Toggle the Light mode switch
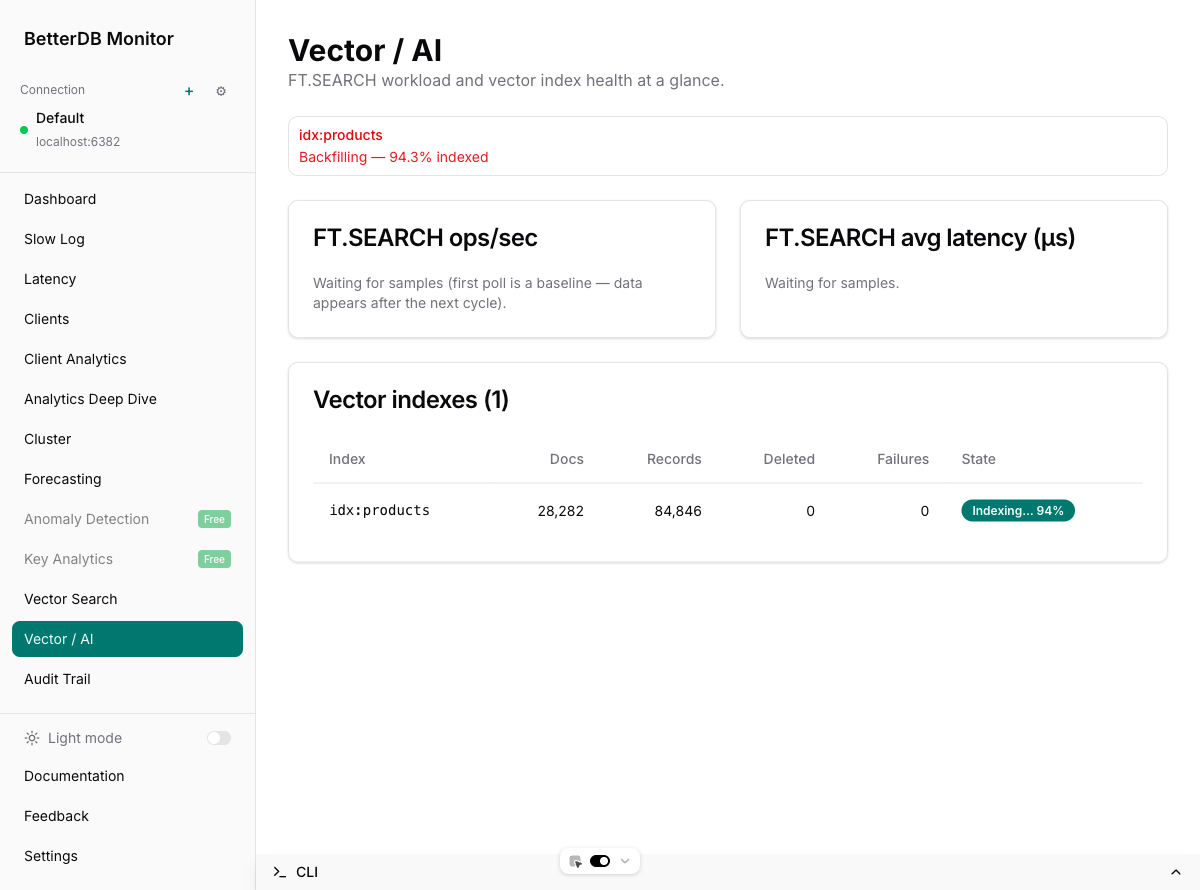 coord(218,738)
